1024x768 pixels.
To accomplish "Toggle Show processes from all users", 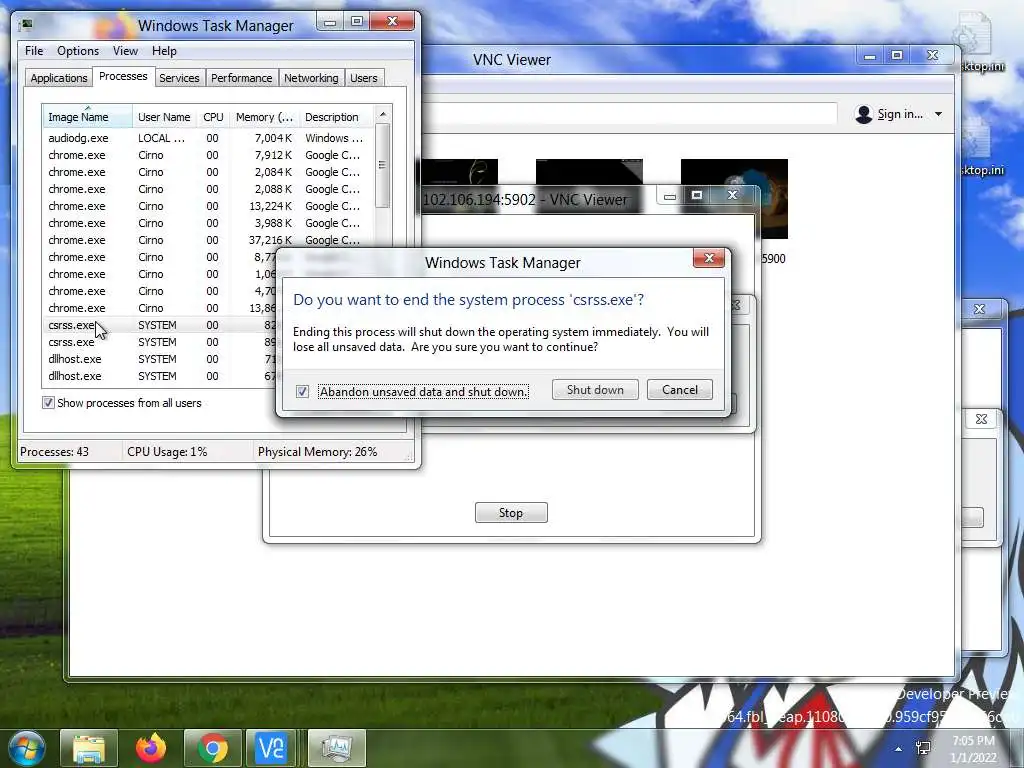I will click(x=48, y=403).
